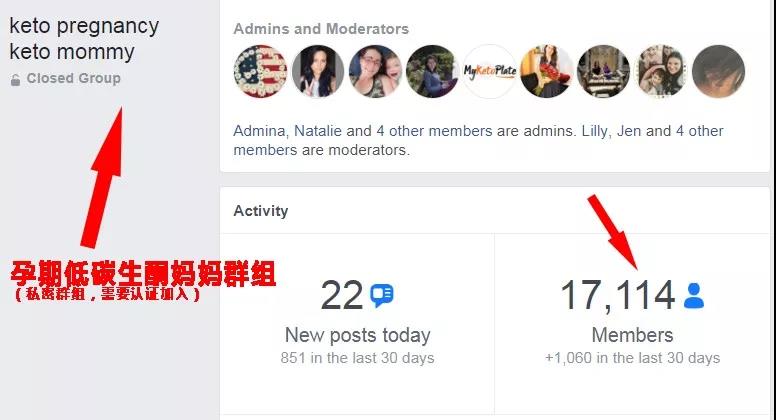Click the Closed Group label
The height and width of the screenshot is (420, 776).
click(74, 78)
